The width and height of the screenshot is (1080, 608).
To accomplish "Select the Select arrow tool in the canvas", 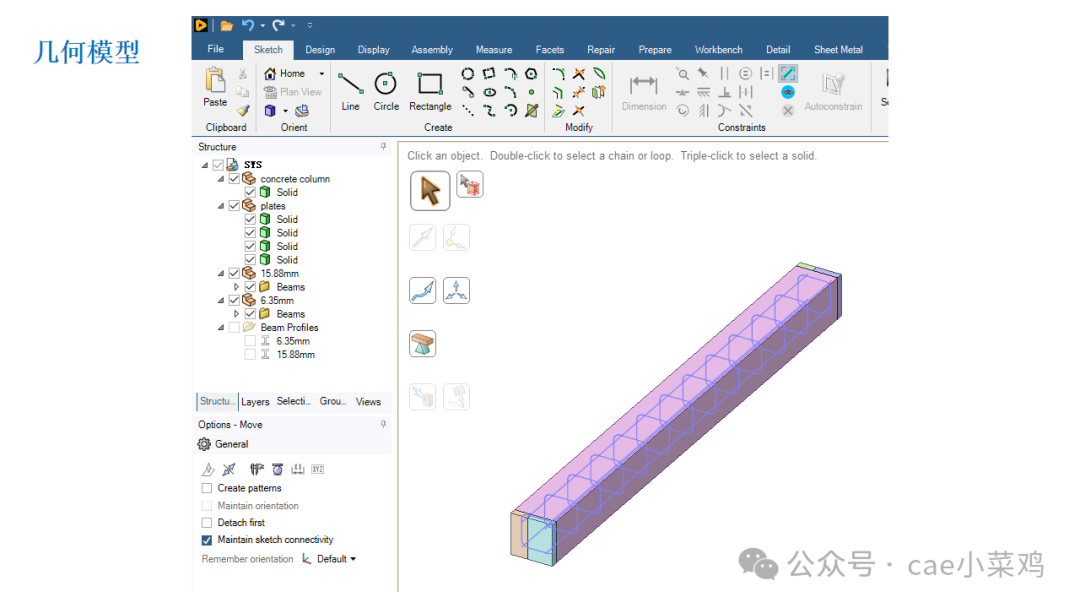I will click(428, 190).
